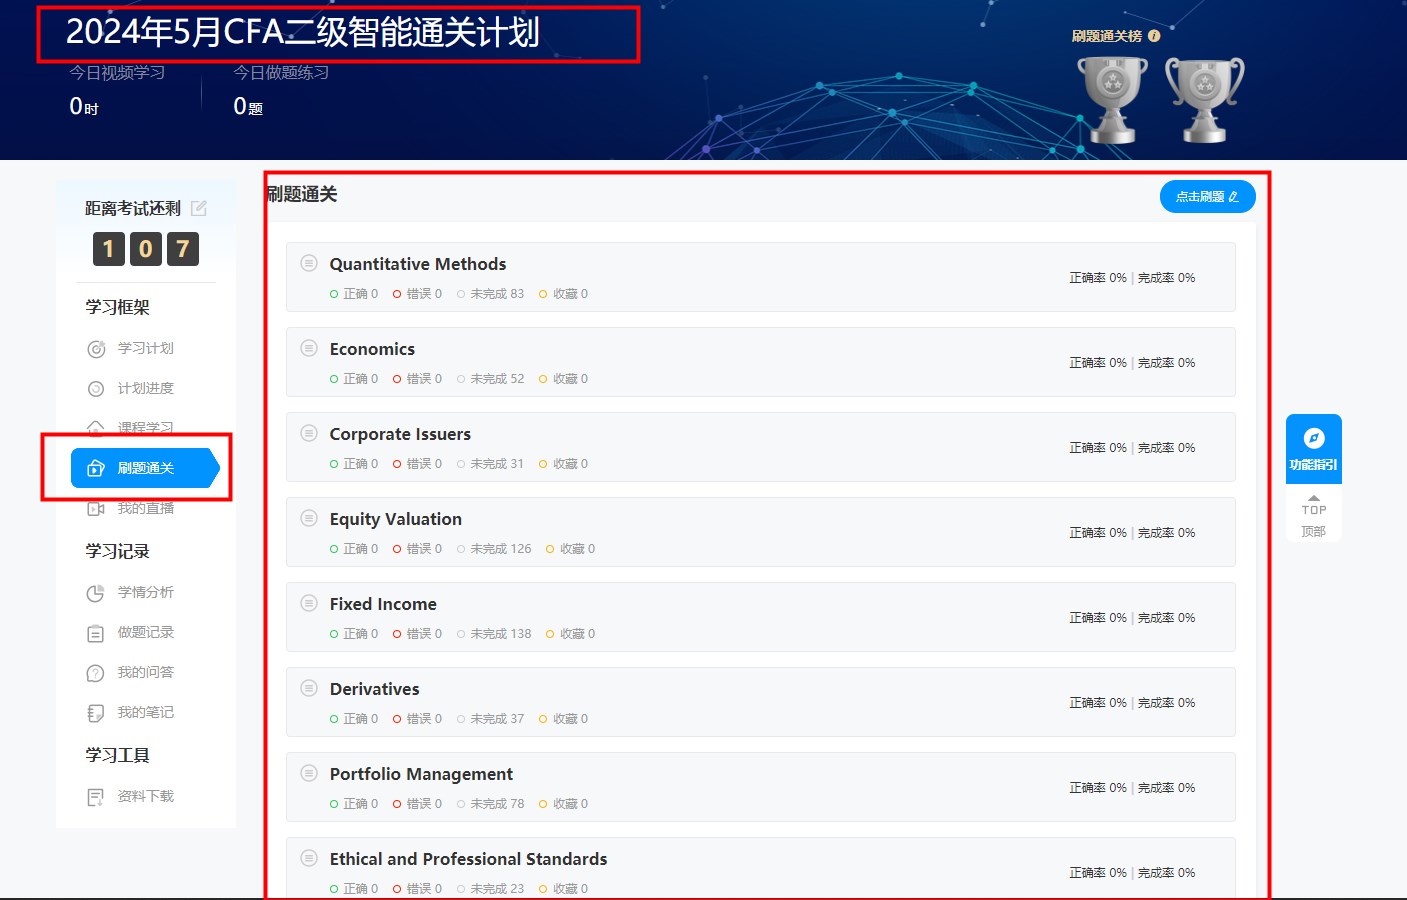This screenshot has height=900, width=1407.
Task: Open the Corporate Issuers subject
Action: tap(400, 434)
